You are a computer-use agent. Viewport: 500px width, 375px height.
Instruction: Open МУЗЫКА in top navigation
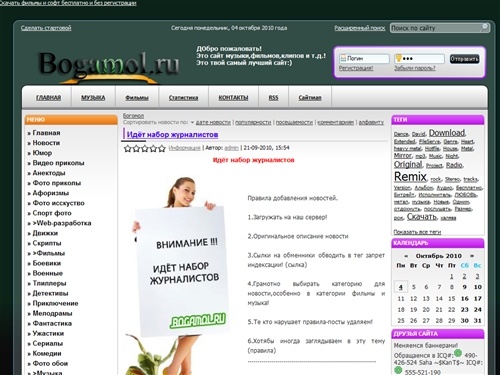93,98
